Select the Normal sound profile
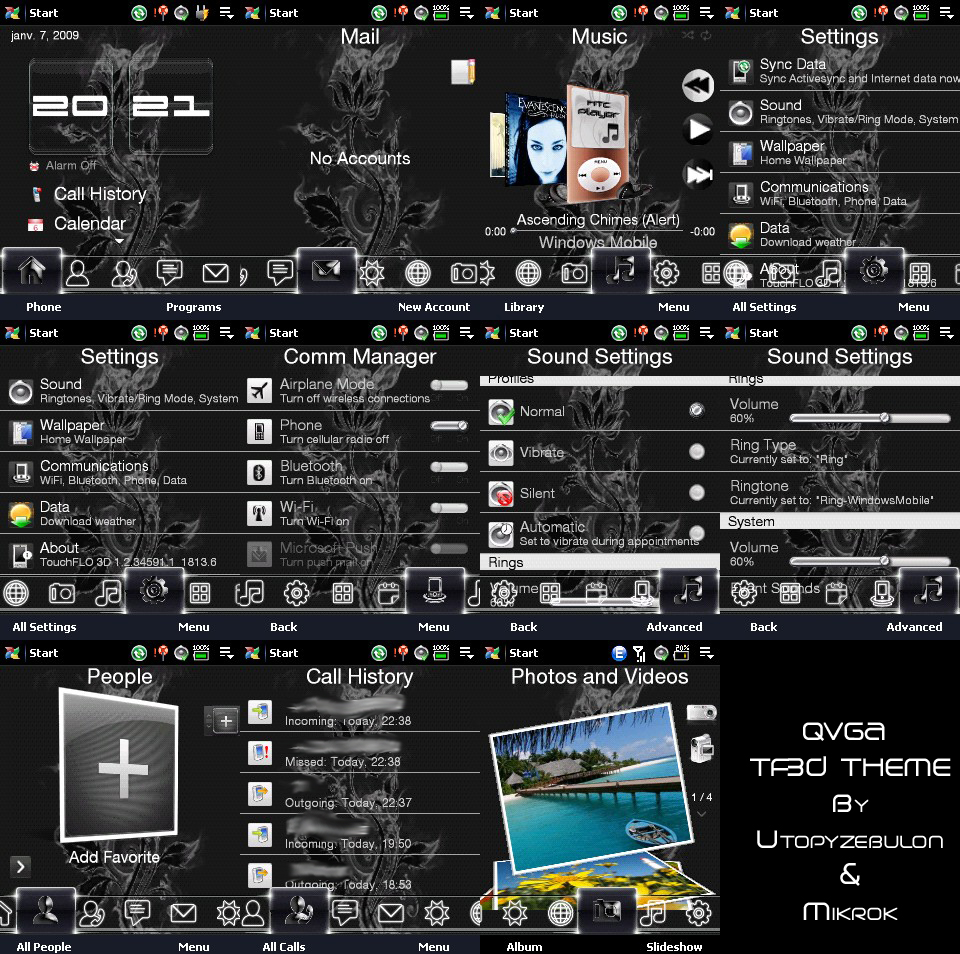 600,411
